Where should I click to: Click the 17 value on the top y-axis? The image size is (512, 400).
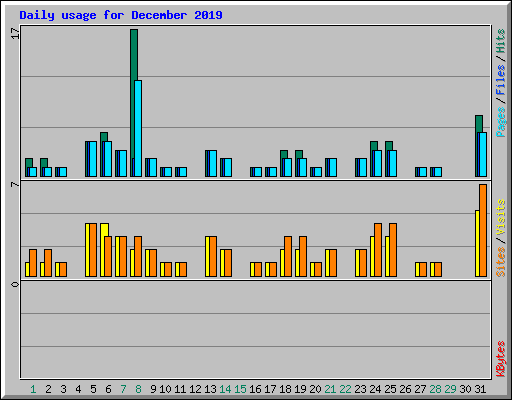pos(15,33)
